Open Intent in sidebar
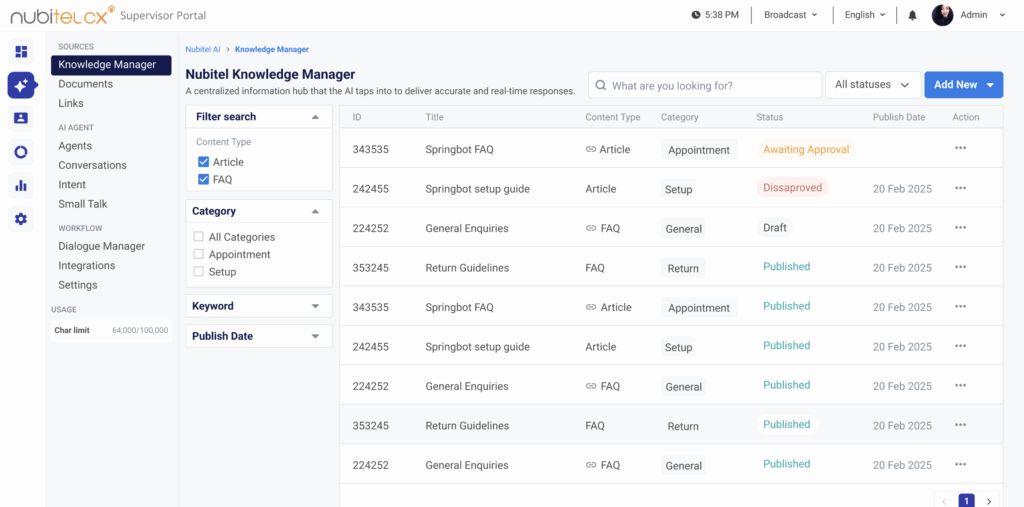 tap(72, 185)
